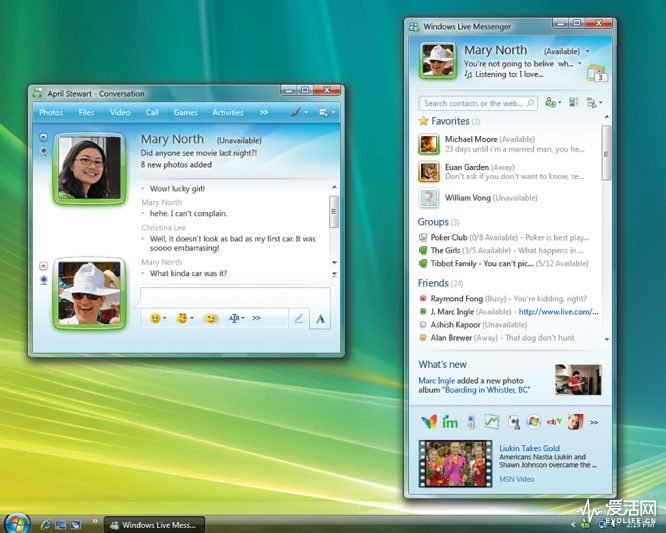Send a nudge with the nudge icon
666x533 pixels.
211,318
